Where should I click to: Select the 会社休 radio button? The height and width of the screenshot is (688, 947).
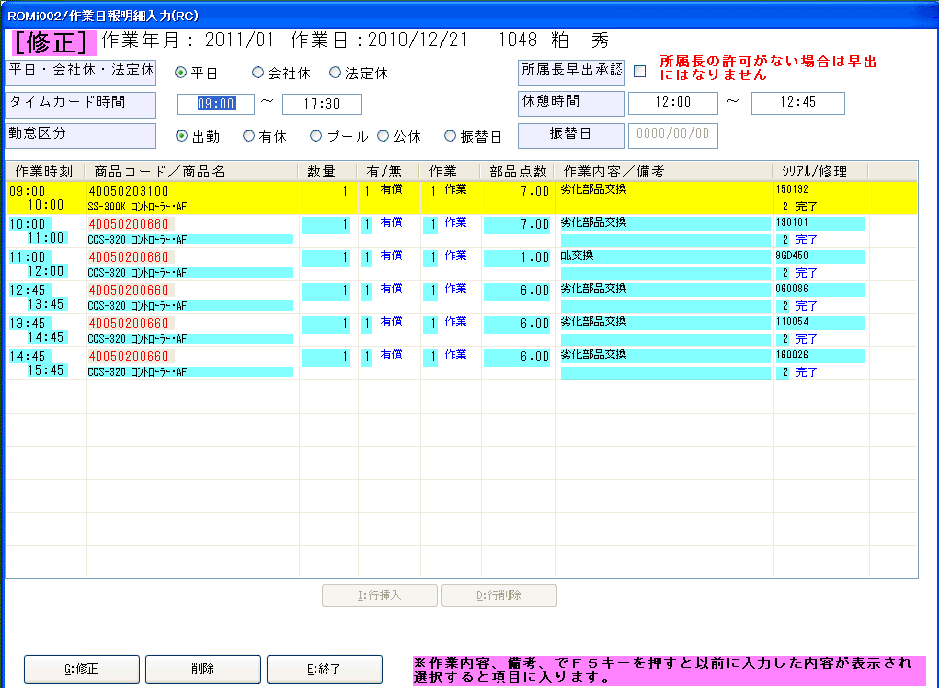258,72
